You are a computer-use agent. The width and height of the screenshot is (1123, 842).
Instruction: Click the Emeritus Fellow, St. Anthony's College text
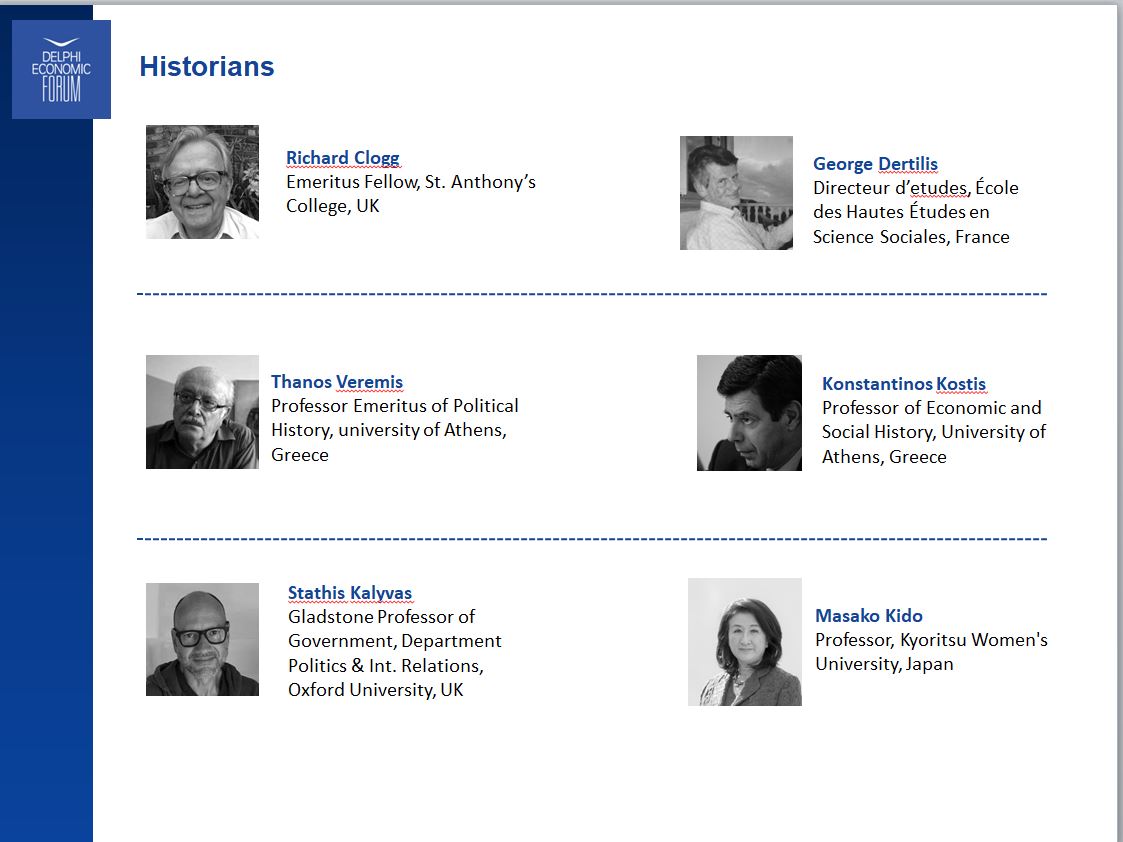411,194
